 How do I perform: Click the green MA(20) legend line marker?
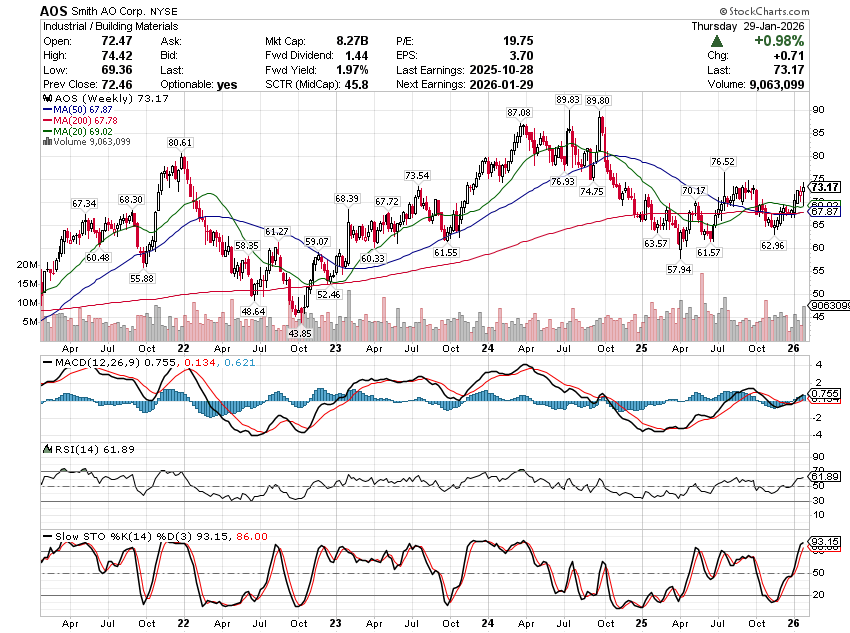point(45,131)
